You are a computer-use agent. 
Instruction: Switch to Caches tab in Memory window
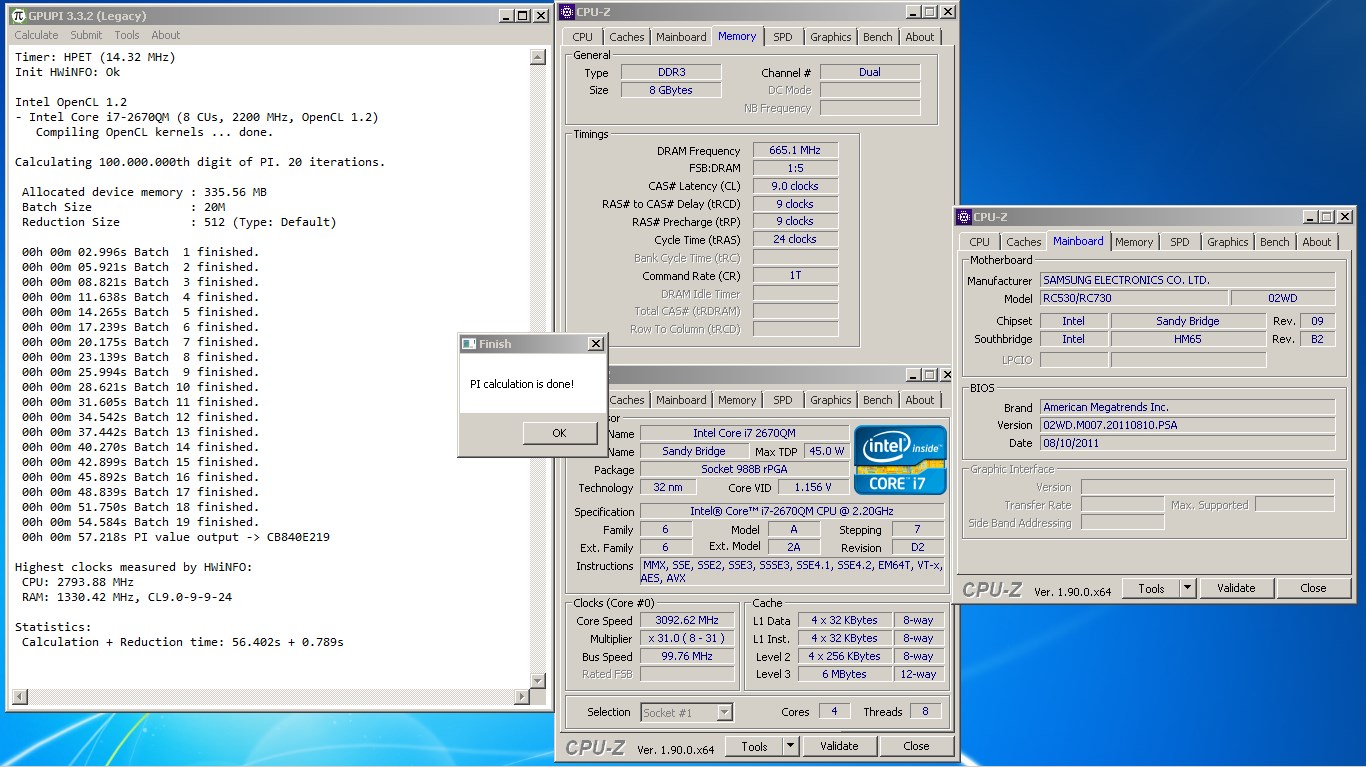tap(627, 37)
